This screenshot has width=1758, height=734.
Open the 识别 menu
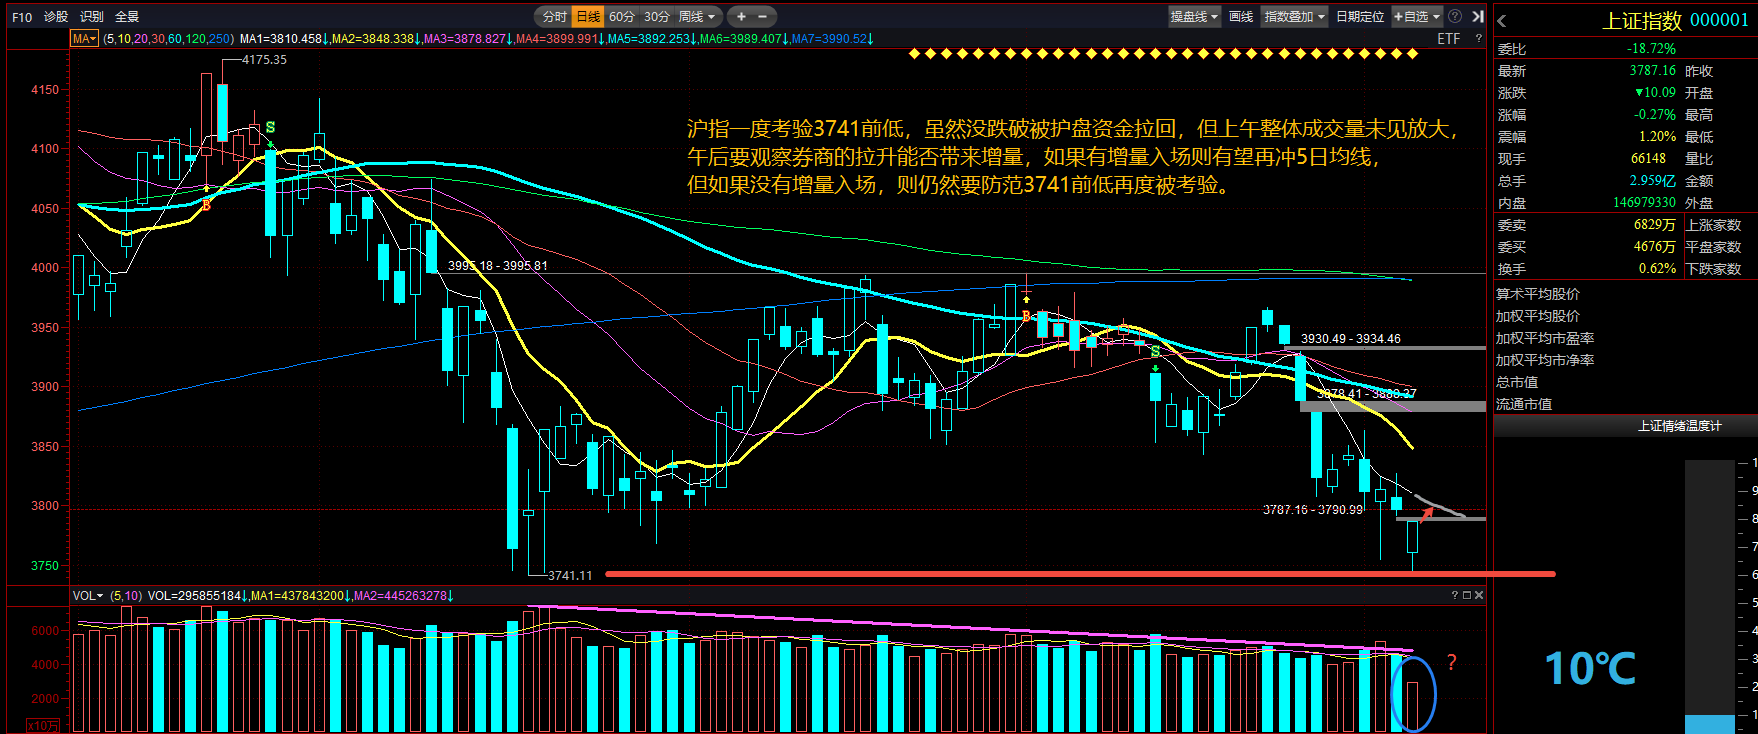click(x=92, y=17)
